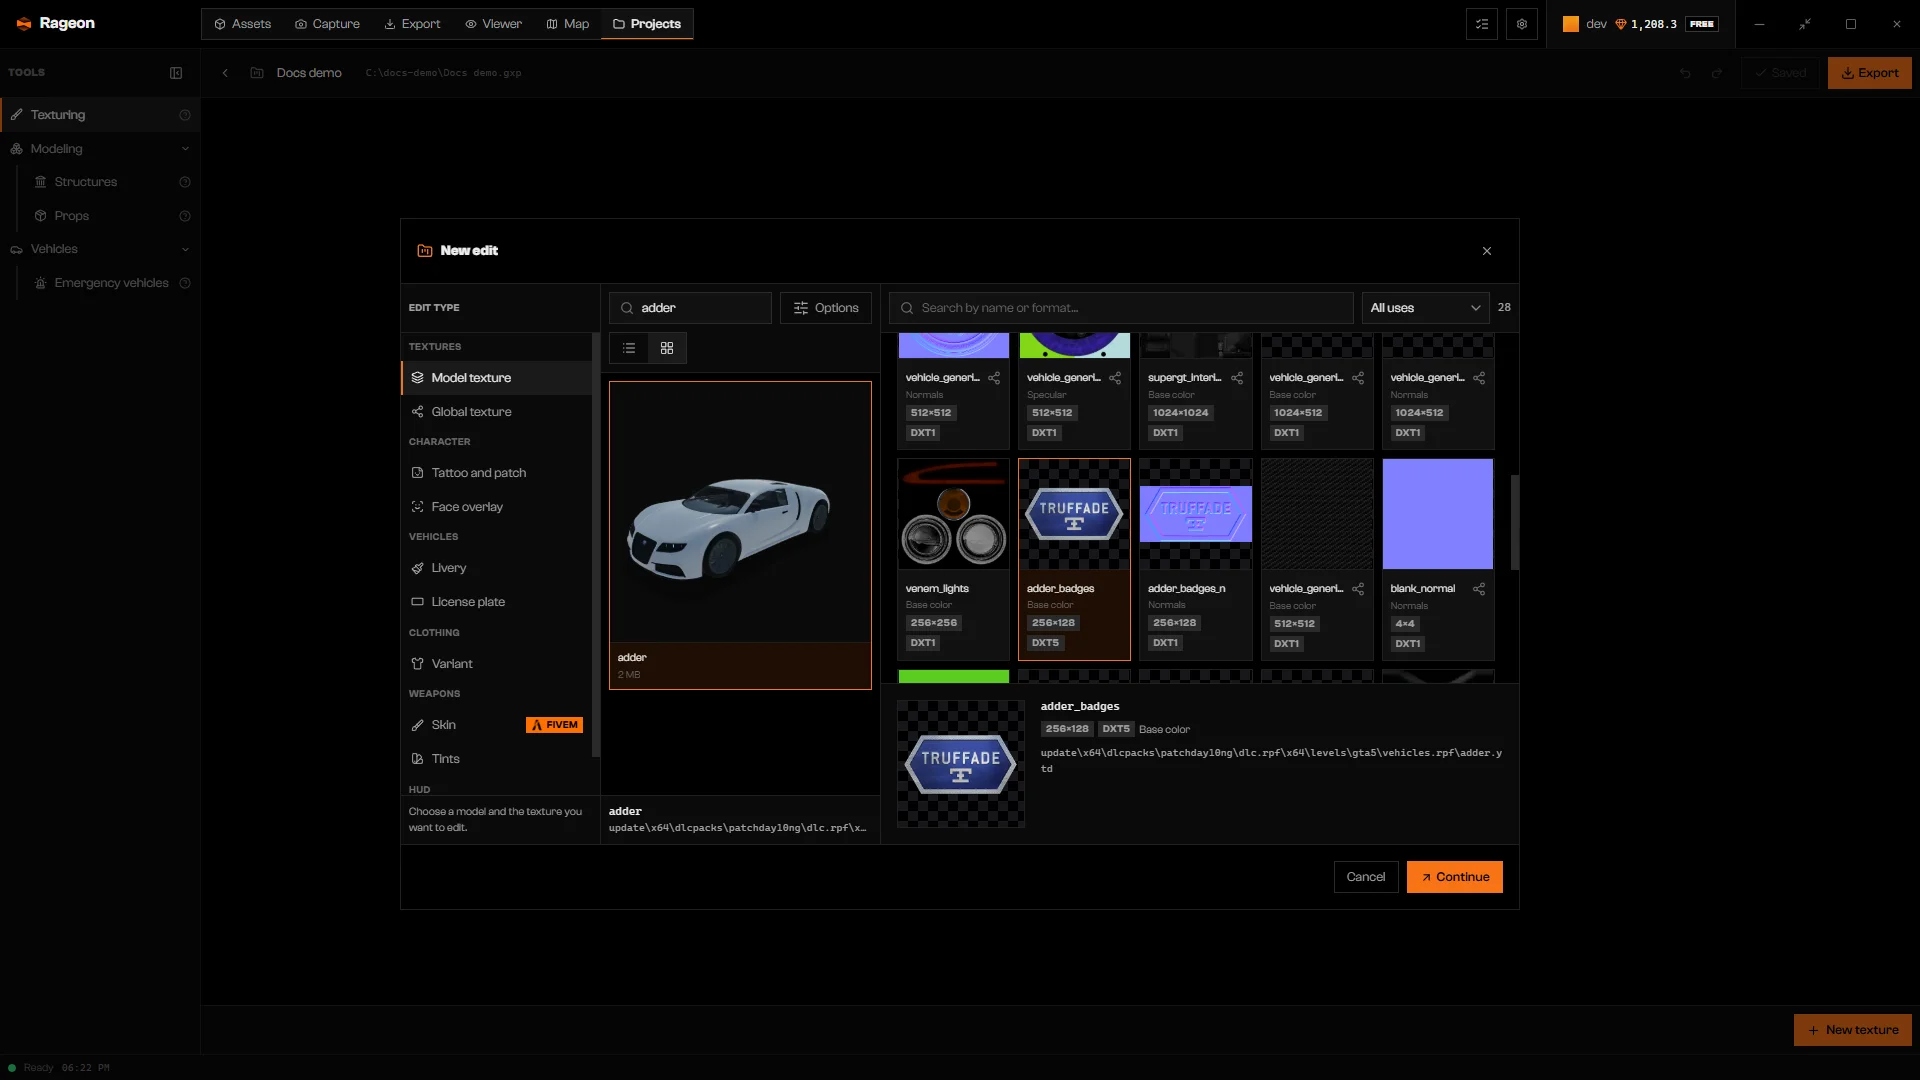Viewport: 1920px width, 1080px height.
Task: Select License plate edit type
Action: coord(496,602)
